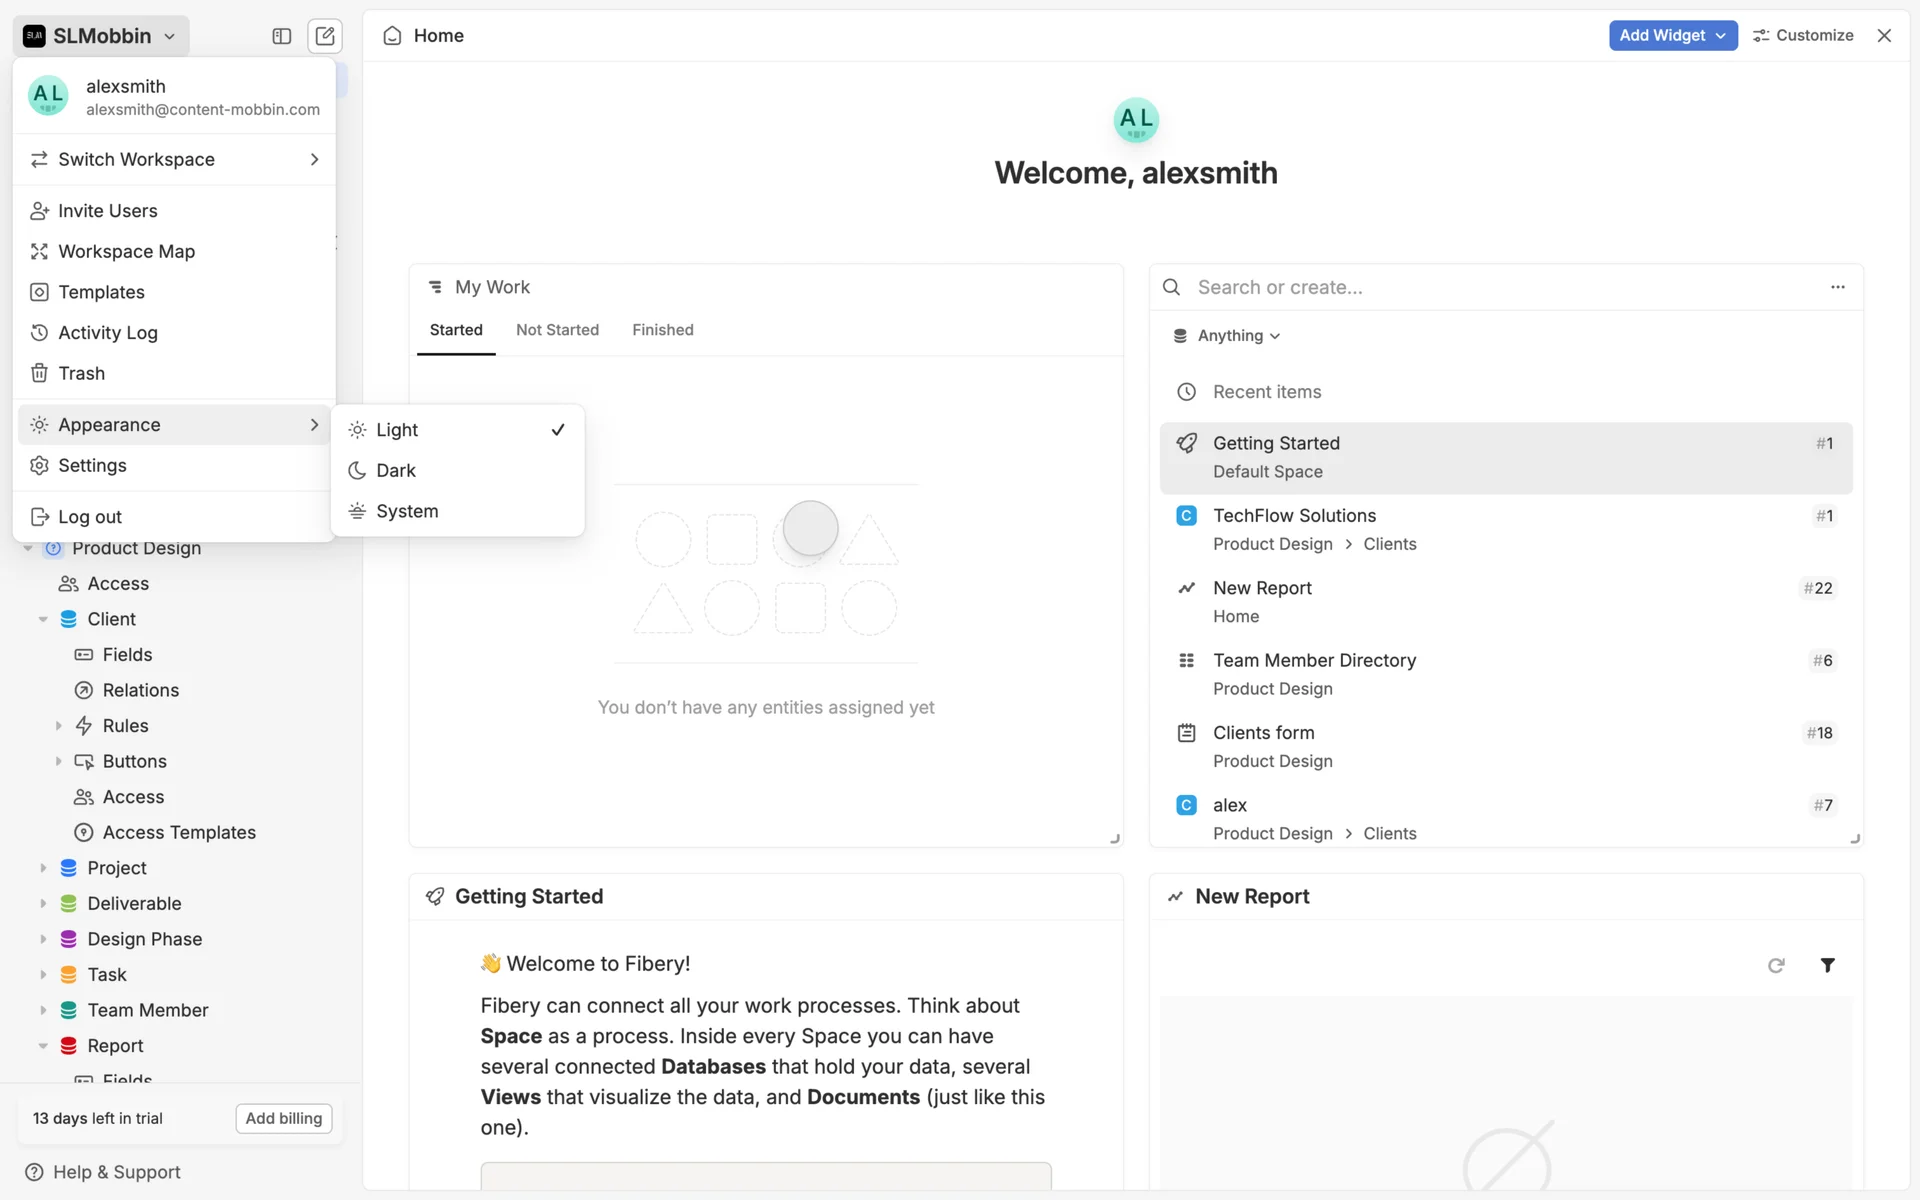The width and height of the screenshot is (1920, 1200).
Task: Click the rocket icon beside Getting Started
Action: click(x=435, y=896)
